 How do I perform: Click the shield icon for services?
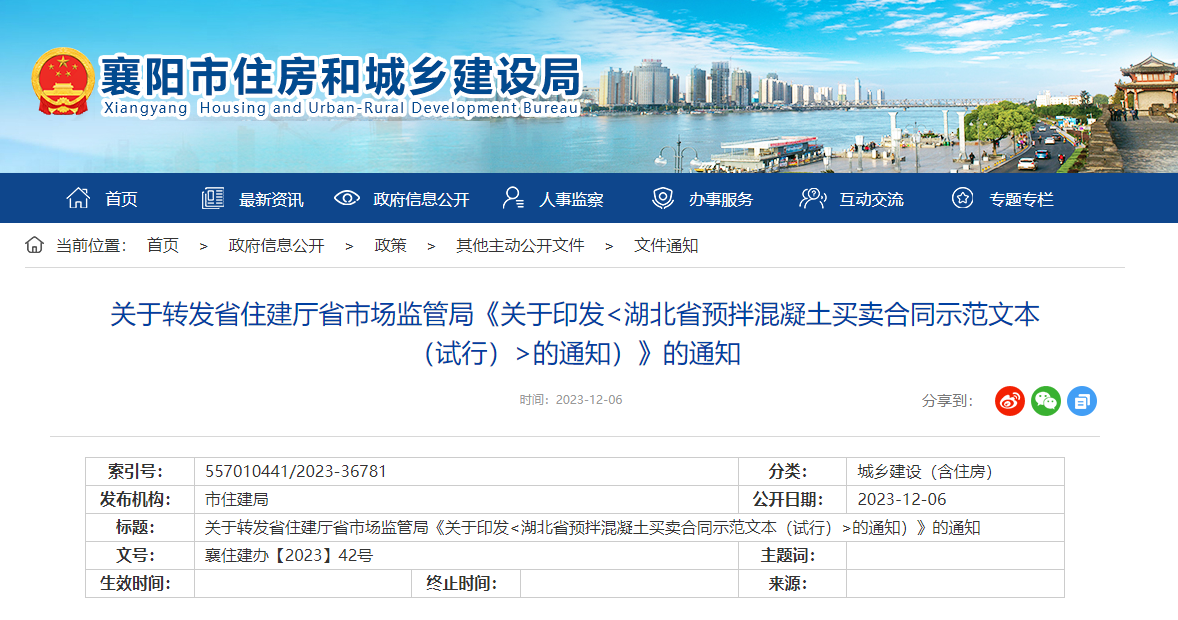point(662,198)
